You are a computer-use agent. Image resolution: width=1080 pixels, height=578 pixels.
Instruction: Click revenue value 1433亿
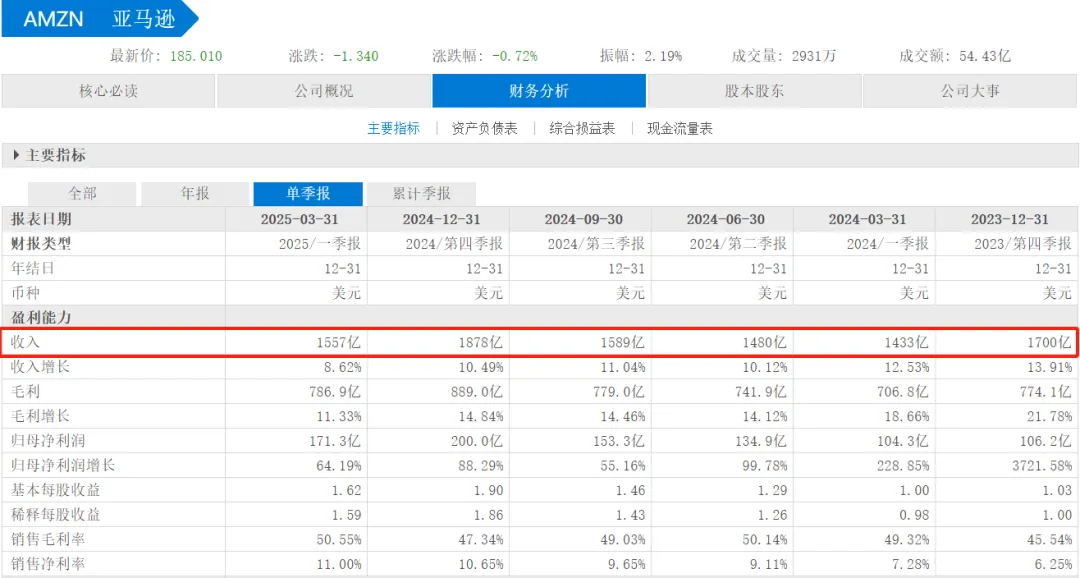(906, 342)
